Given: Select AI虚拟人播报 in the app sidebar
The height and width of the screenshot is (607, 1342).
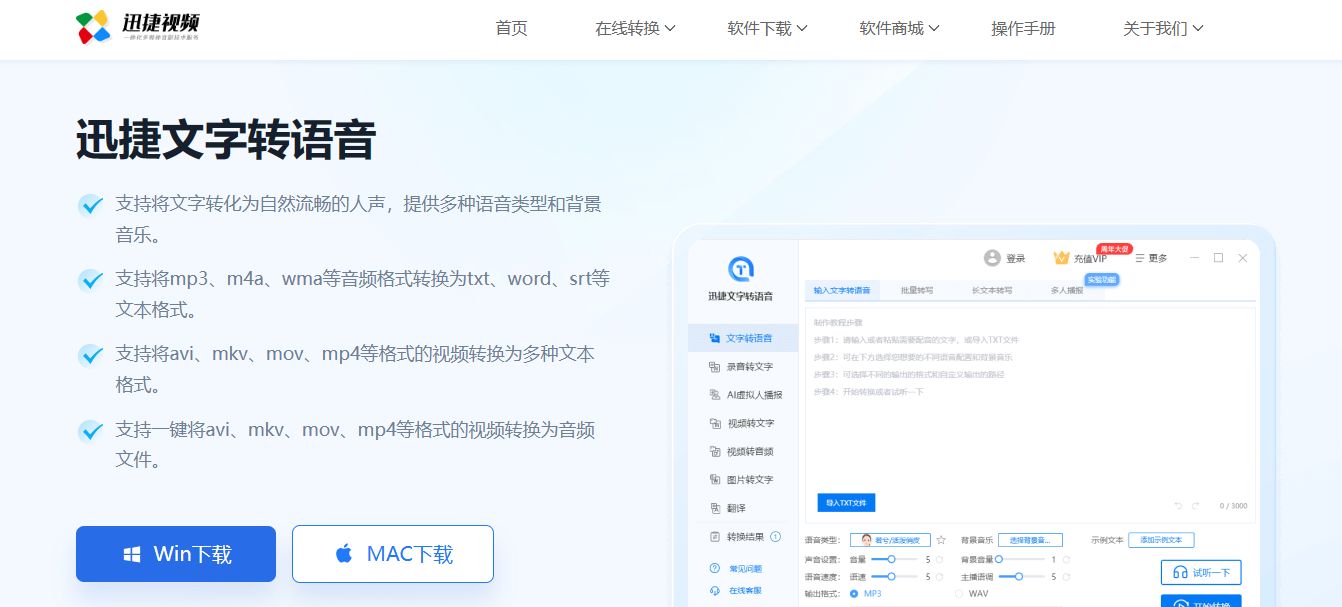Looking at the screenshot, I should coord(743,395).
